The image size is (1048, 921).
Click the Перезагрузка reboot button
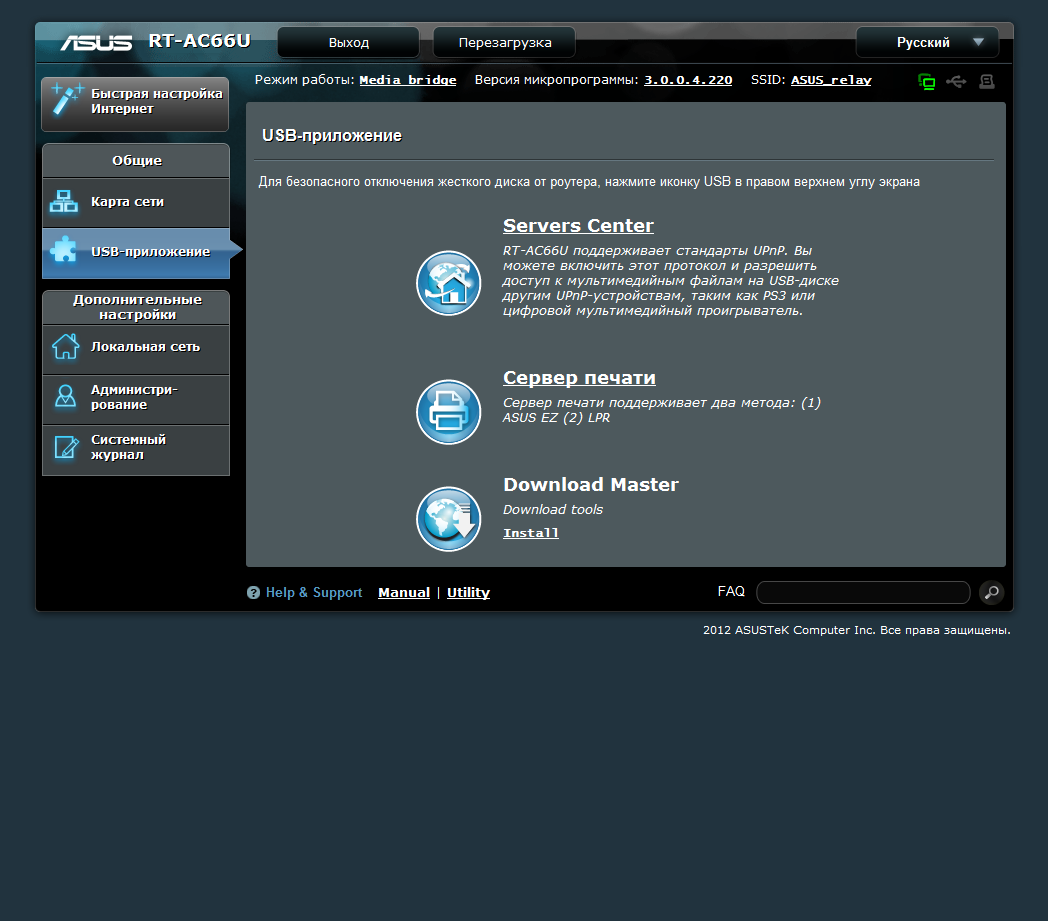pos(505,42)
